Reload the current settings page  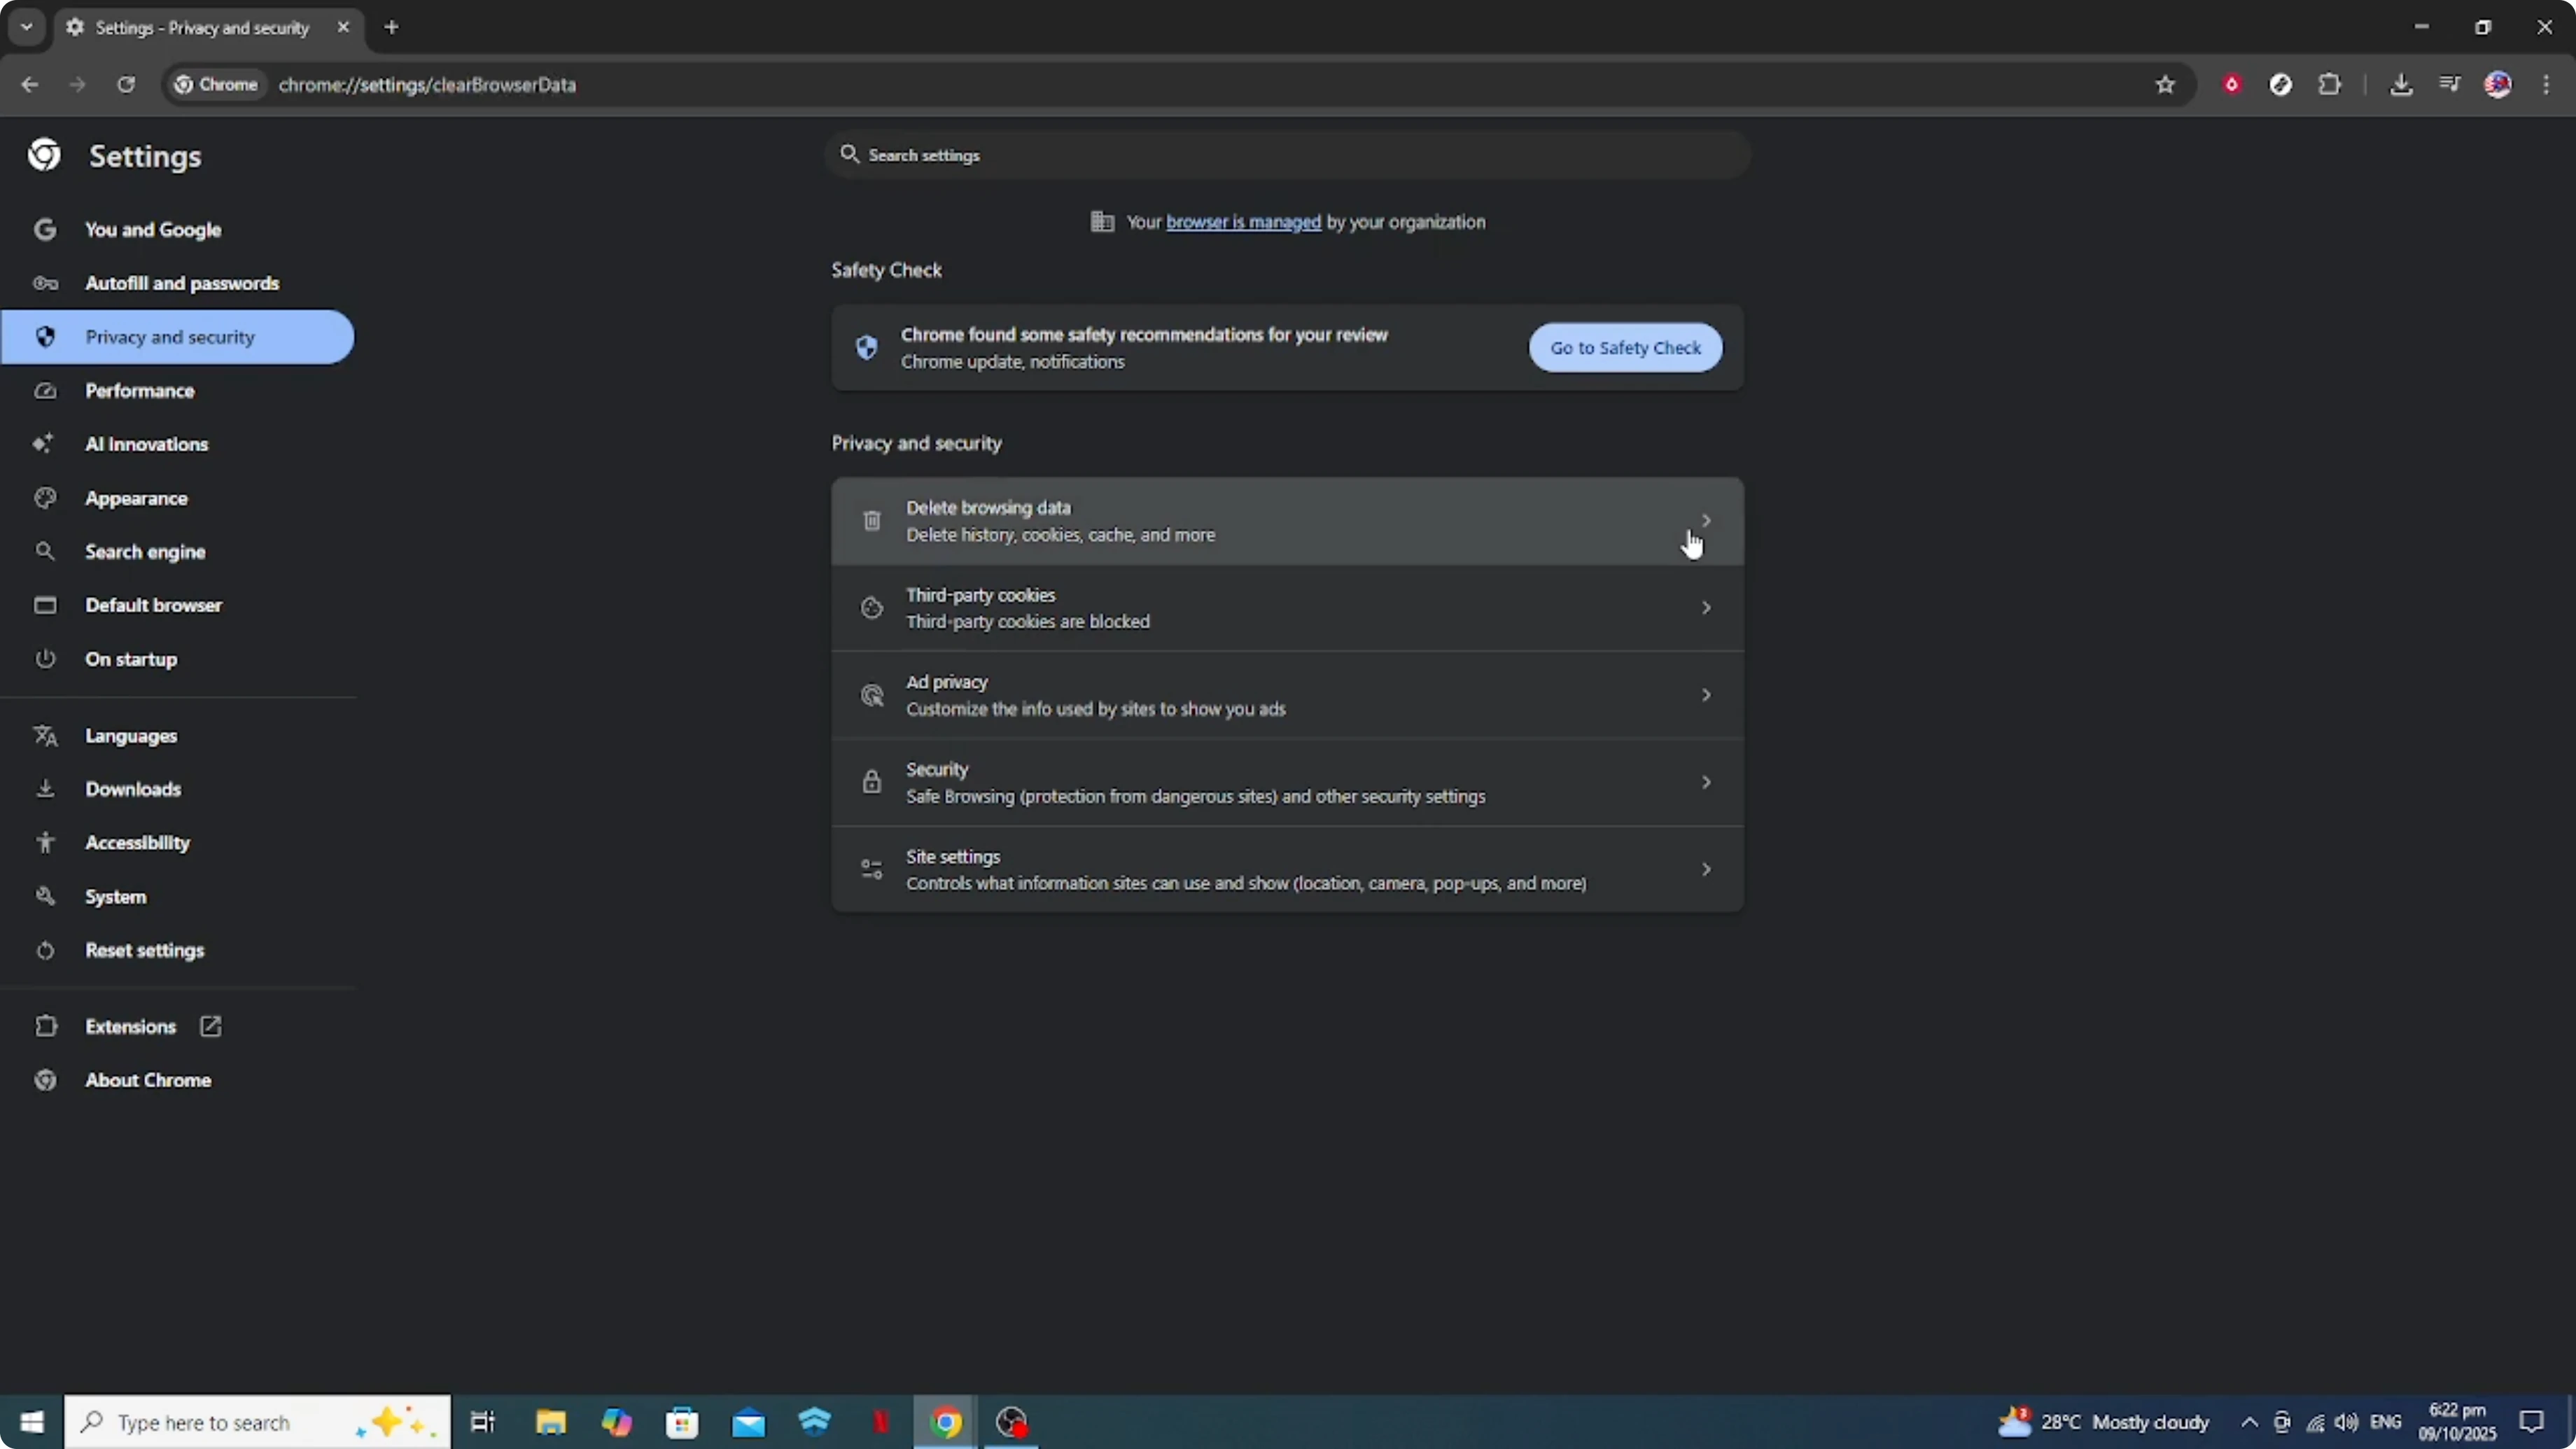126,85
